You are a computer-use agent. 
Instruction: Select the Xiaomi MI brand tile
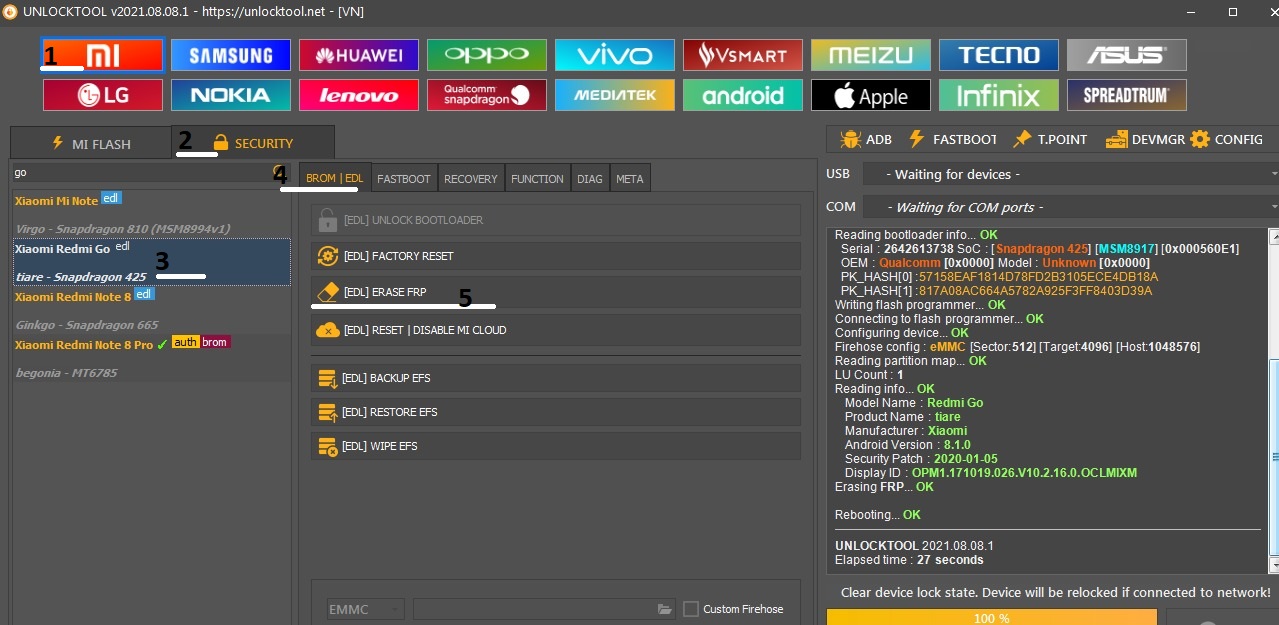click(103, 55)
